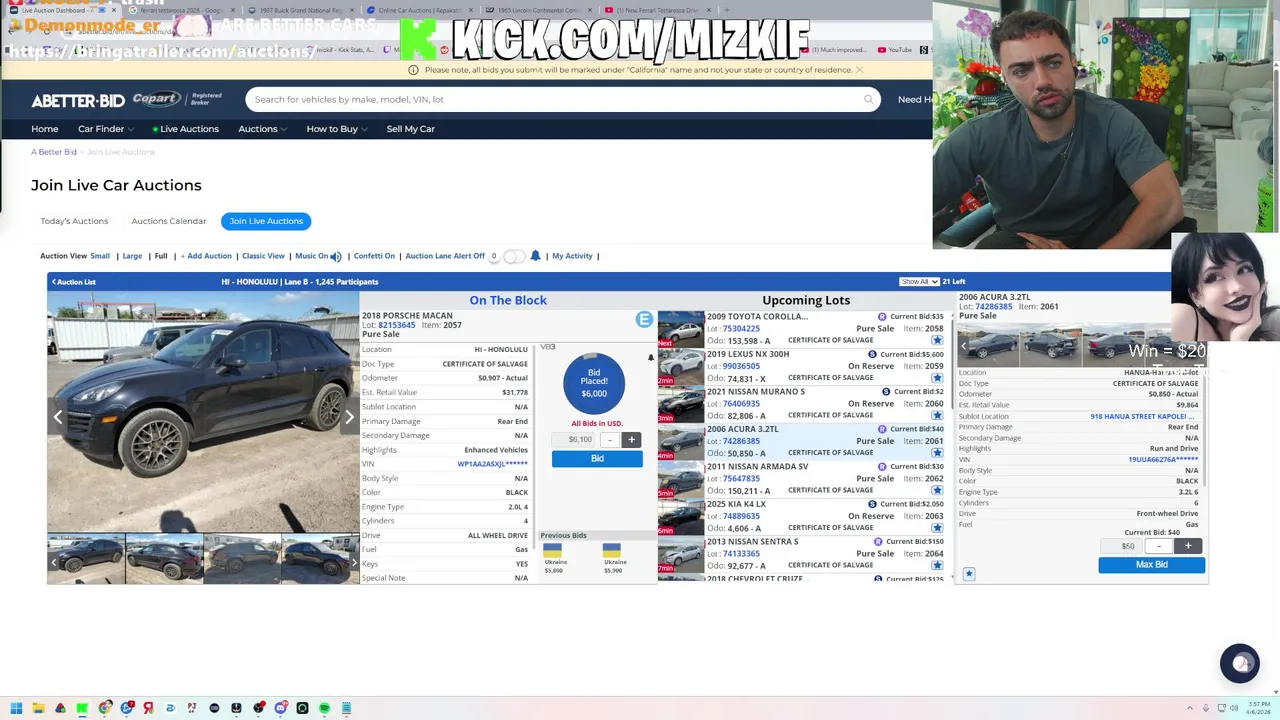
Task: Star the 2013 Nissan Sentra S lot
Action: point(937,565)
